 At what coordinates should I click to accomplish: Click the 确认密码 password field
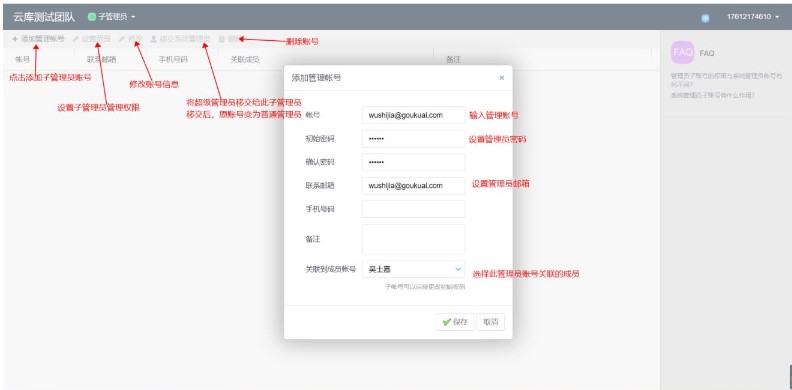pyautogui.click(x=413, y=162)
